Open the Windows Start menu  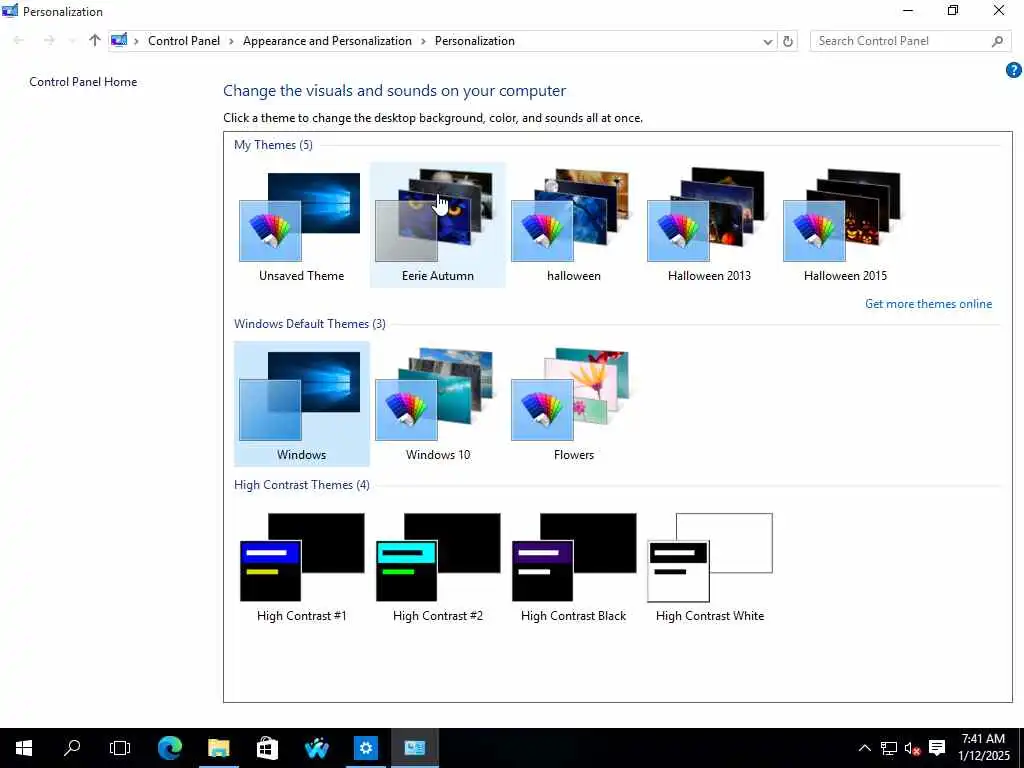click(24, 748)
